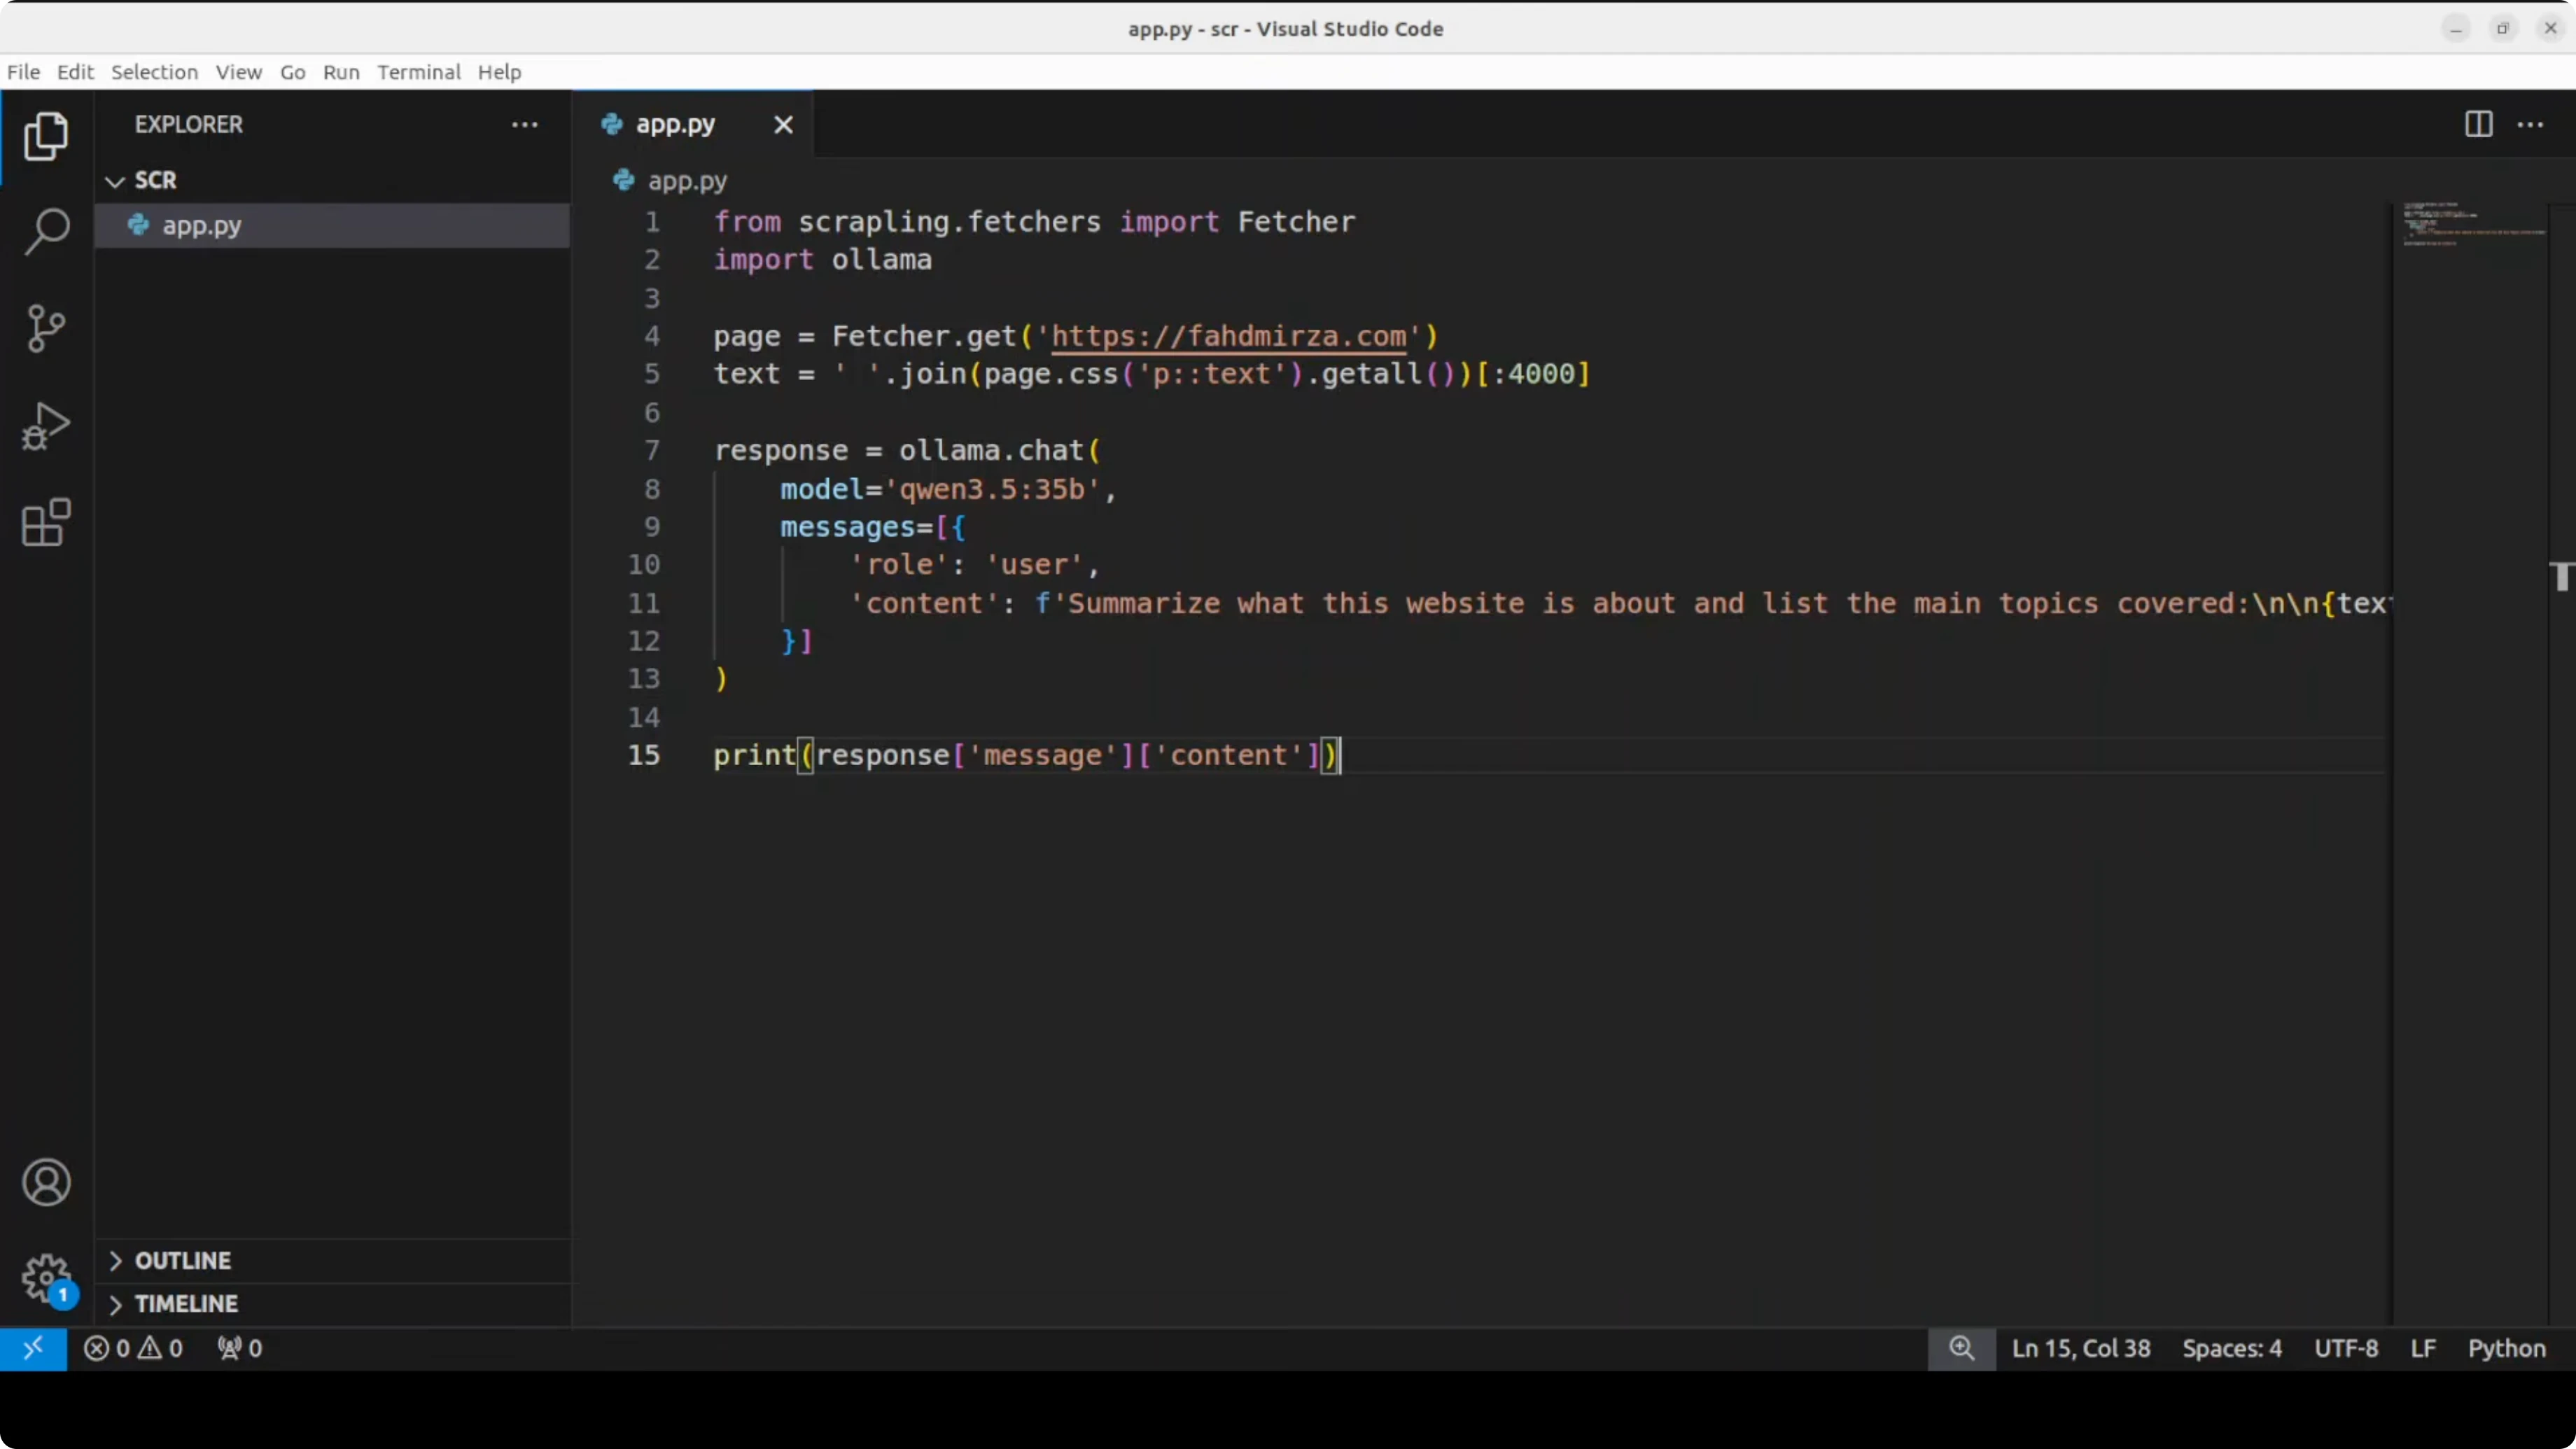Open the Terminal menu
2576x1449 pixels.
pos(419,72)
